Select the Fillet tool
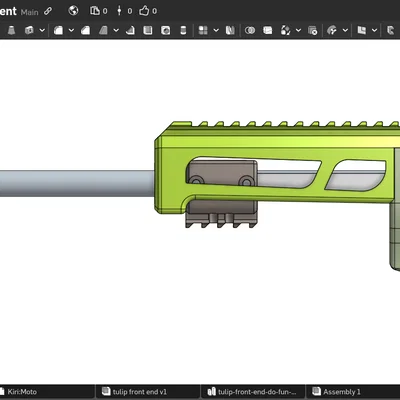Screen dimensions: 400x400 click(58, 30)
